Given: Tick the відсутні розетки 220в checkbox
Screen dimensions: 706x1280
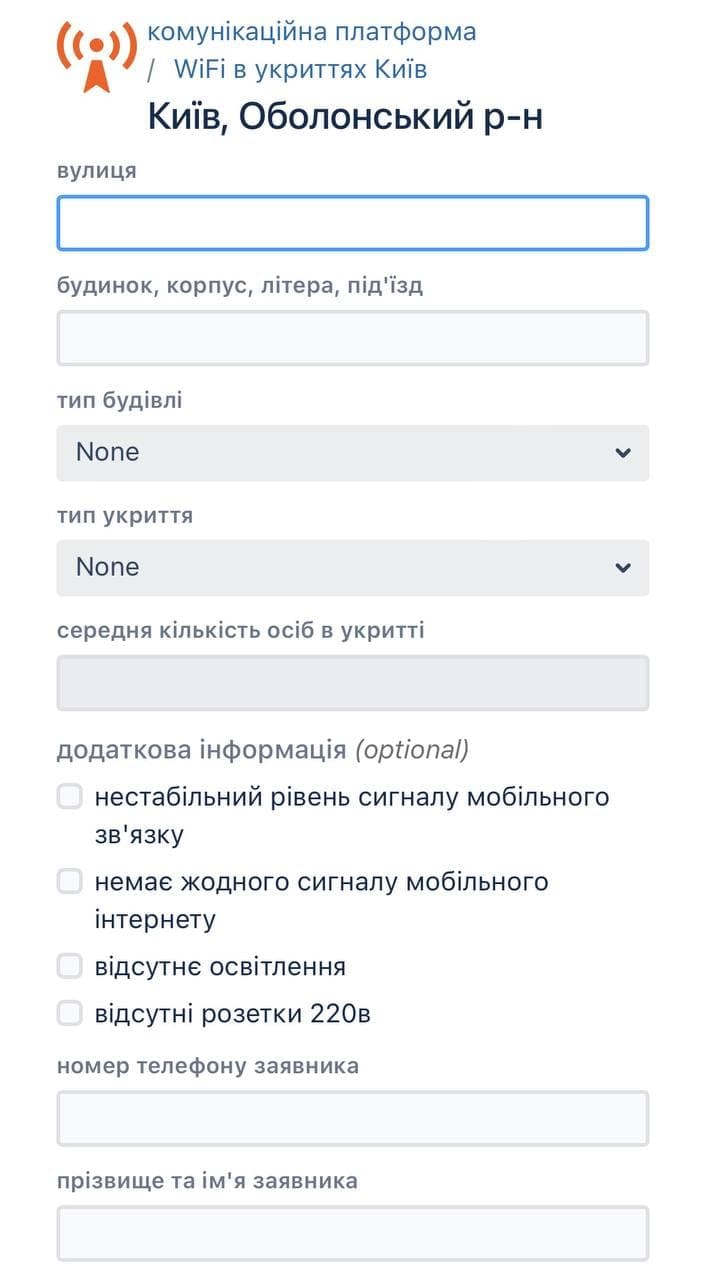Looking at the screenshot, I should [x=68, y=1011].
